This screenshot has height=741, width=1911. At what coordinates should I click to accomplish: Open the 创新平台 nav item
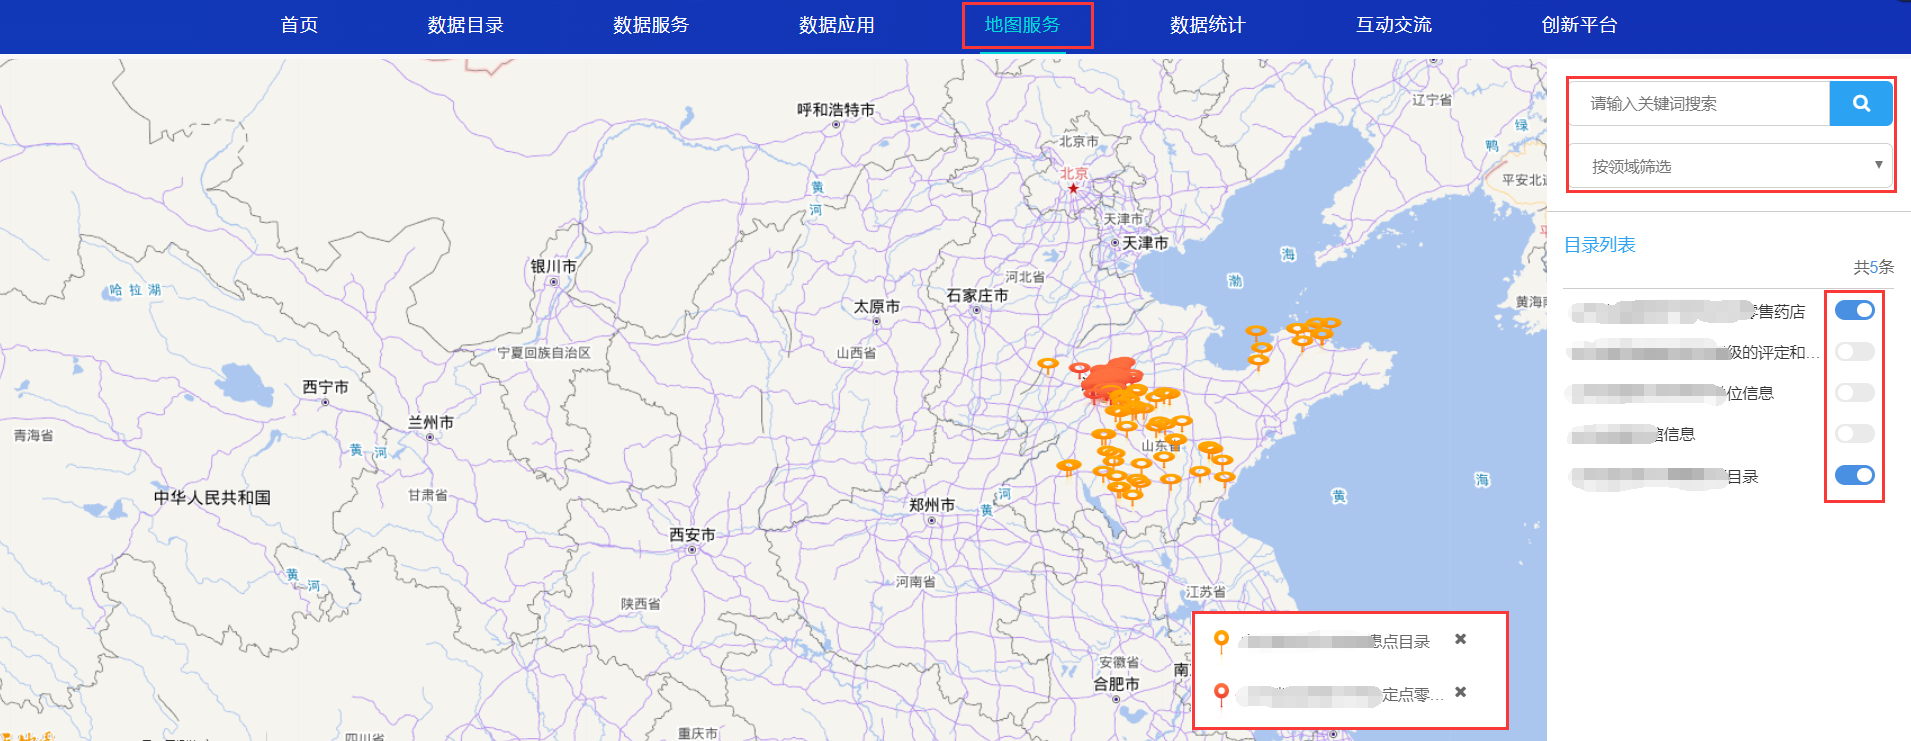tap(1580, 25)
